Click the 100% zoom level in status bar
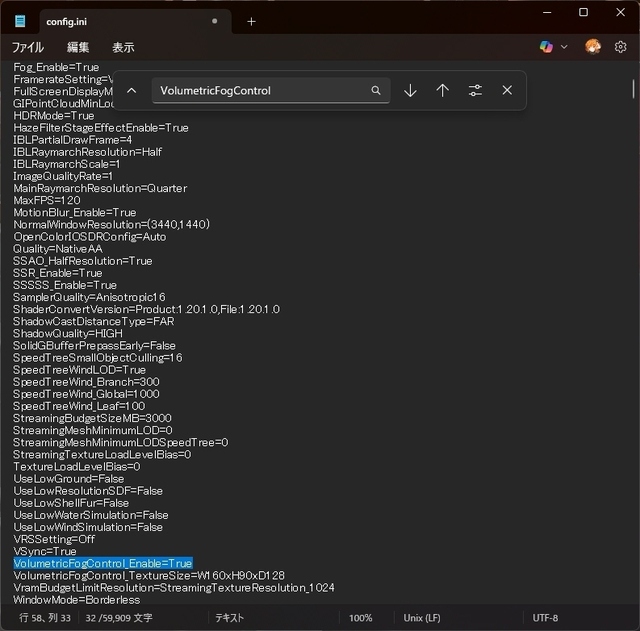 tap(360, 618)
